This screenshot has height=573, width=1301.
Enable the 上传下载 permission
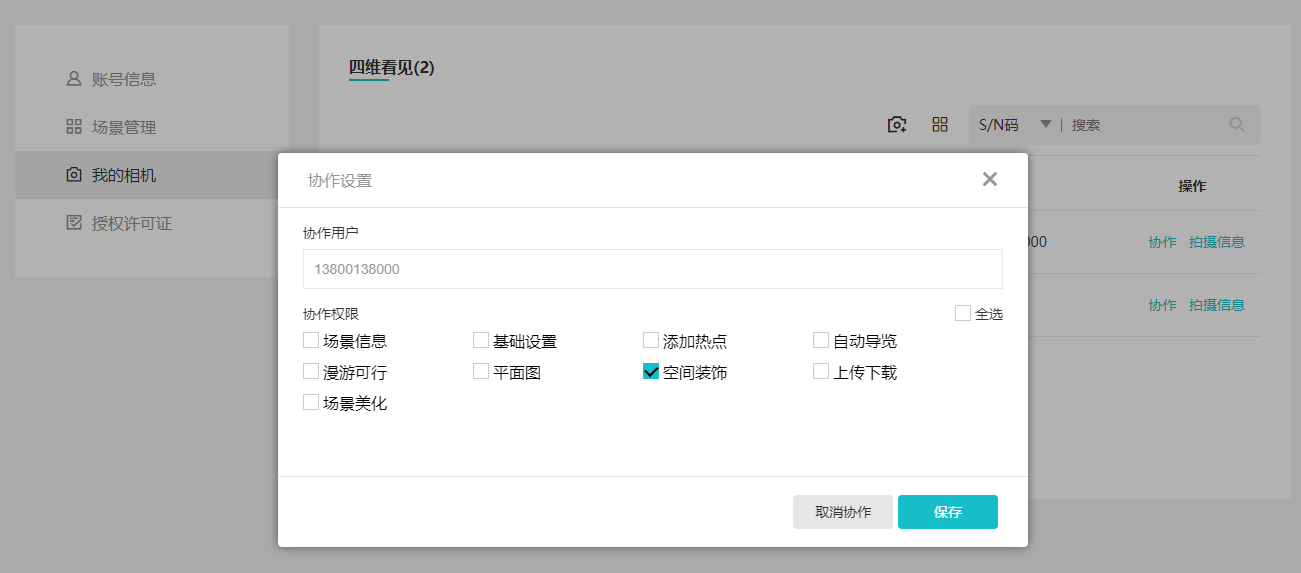(821, 372)
